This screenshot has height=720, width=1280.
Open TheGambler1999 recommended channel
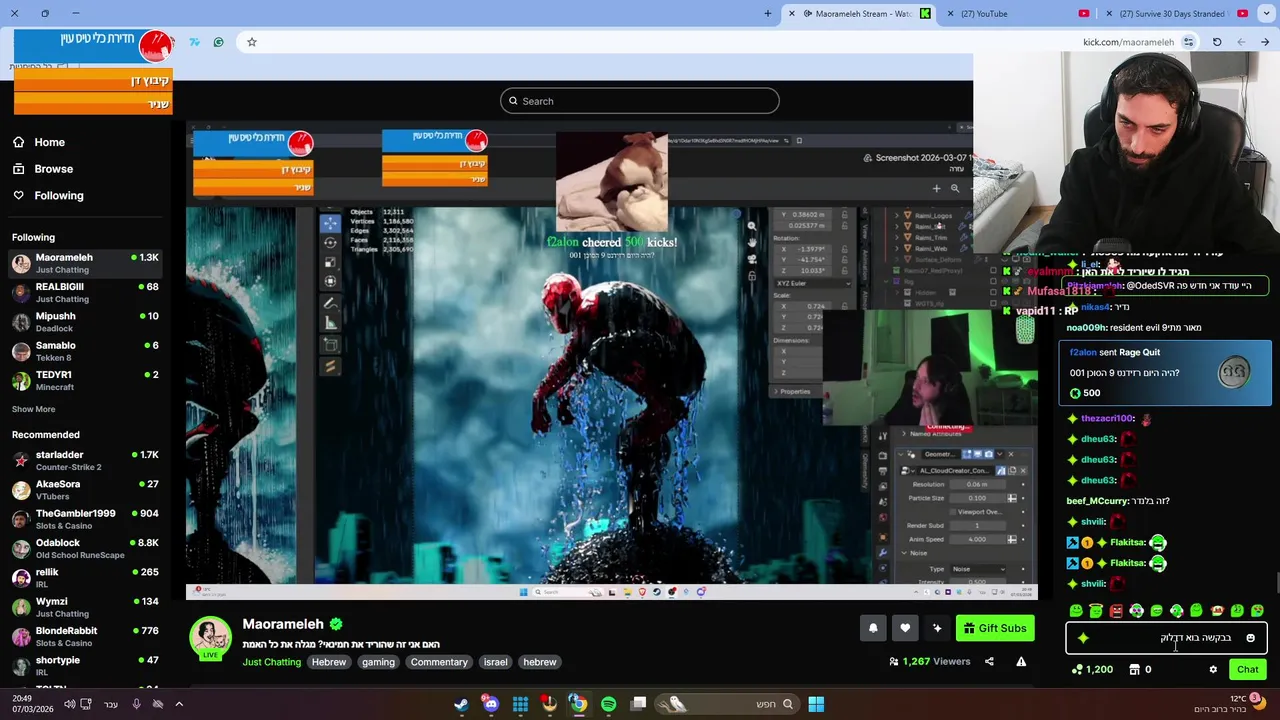tap(86, 519)
